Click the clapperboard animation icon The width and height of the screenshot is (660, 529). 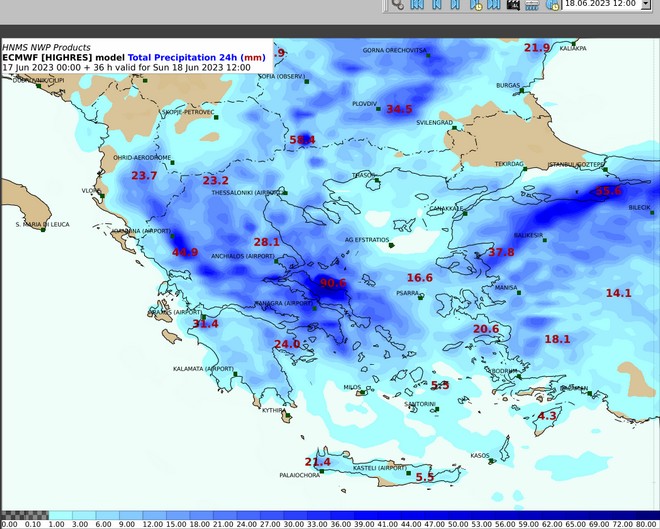point(514,5)
